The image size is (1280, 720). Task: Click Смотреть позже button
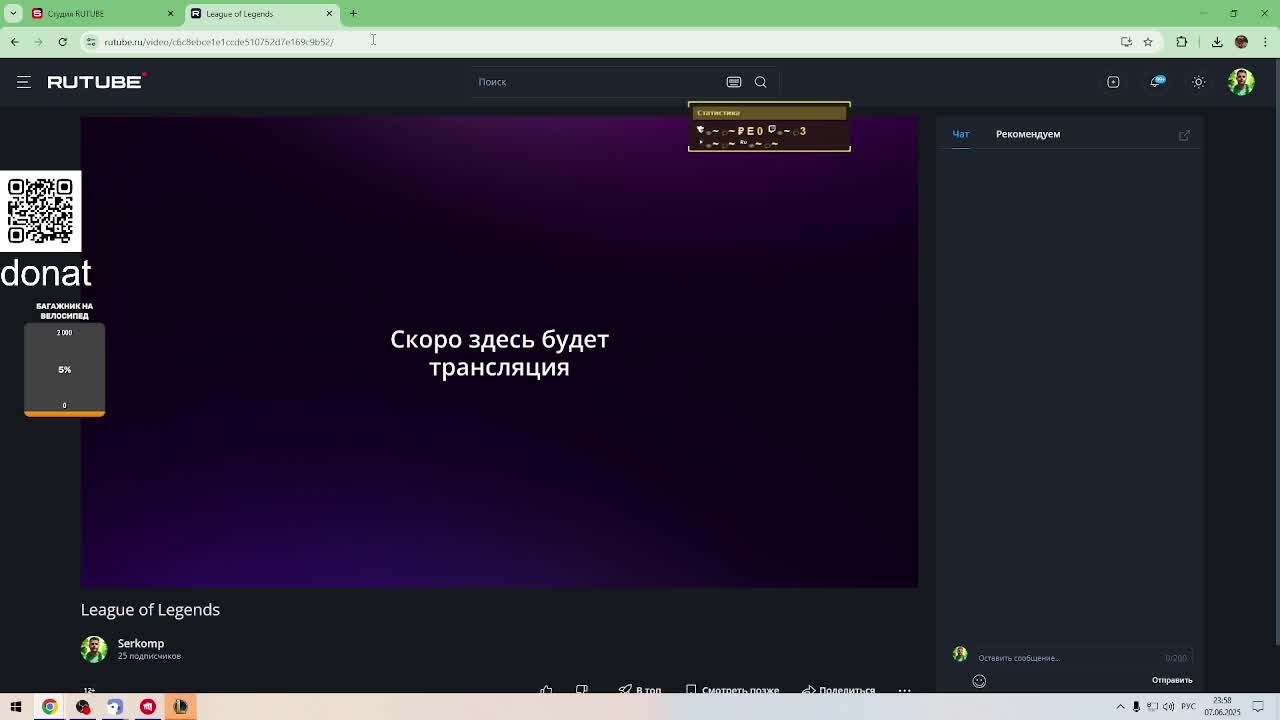point(732,689)
